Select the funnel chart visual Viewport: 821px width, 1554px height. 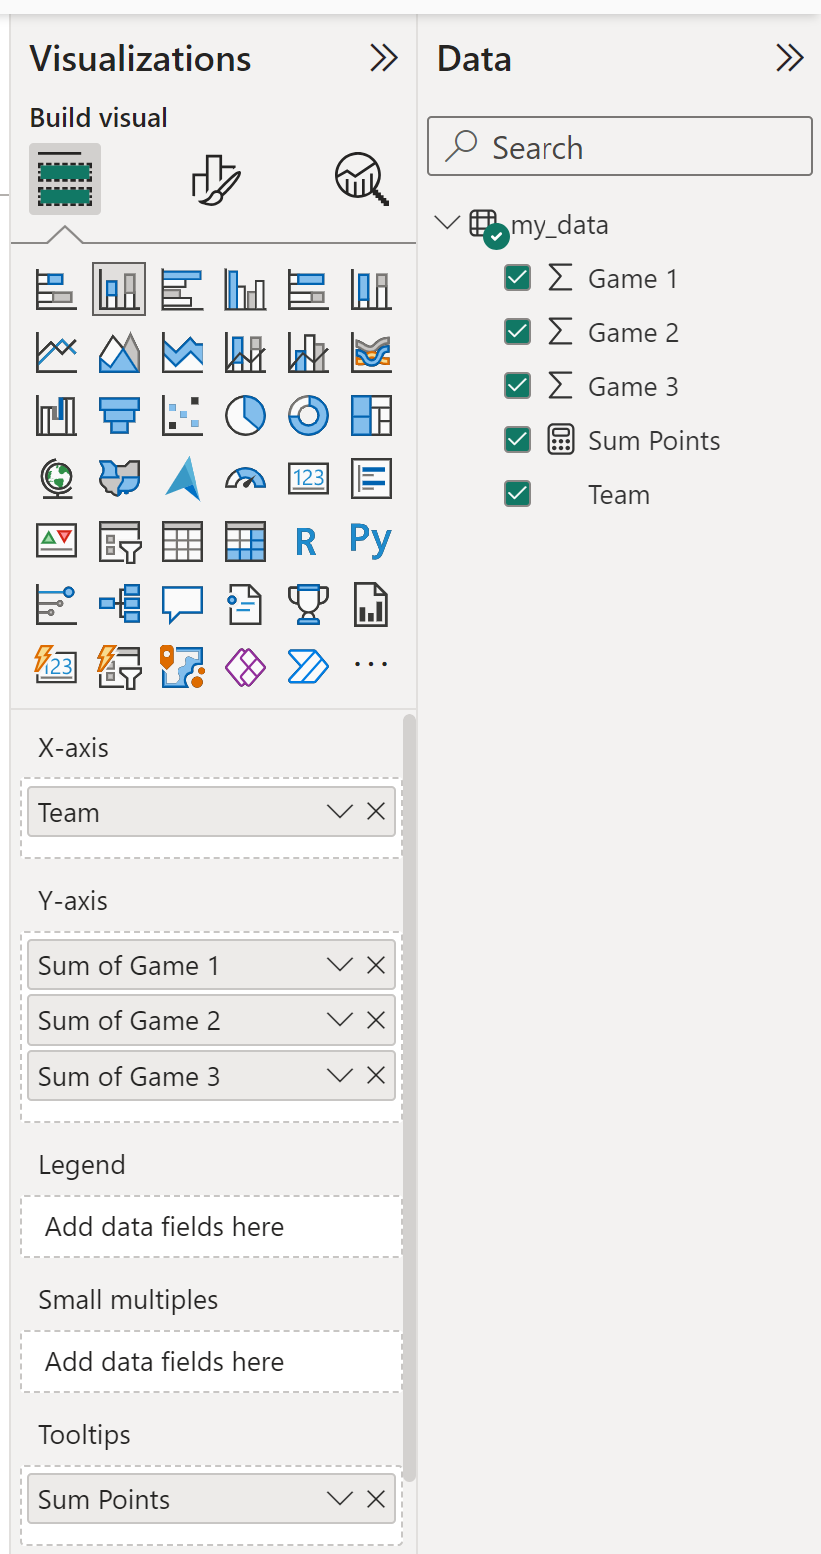tap(119, 415)
